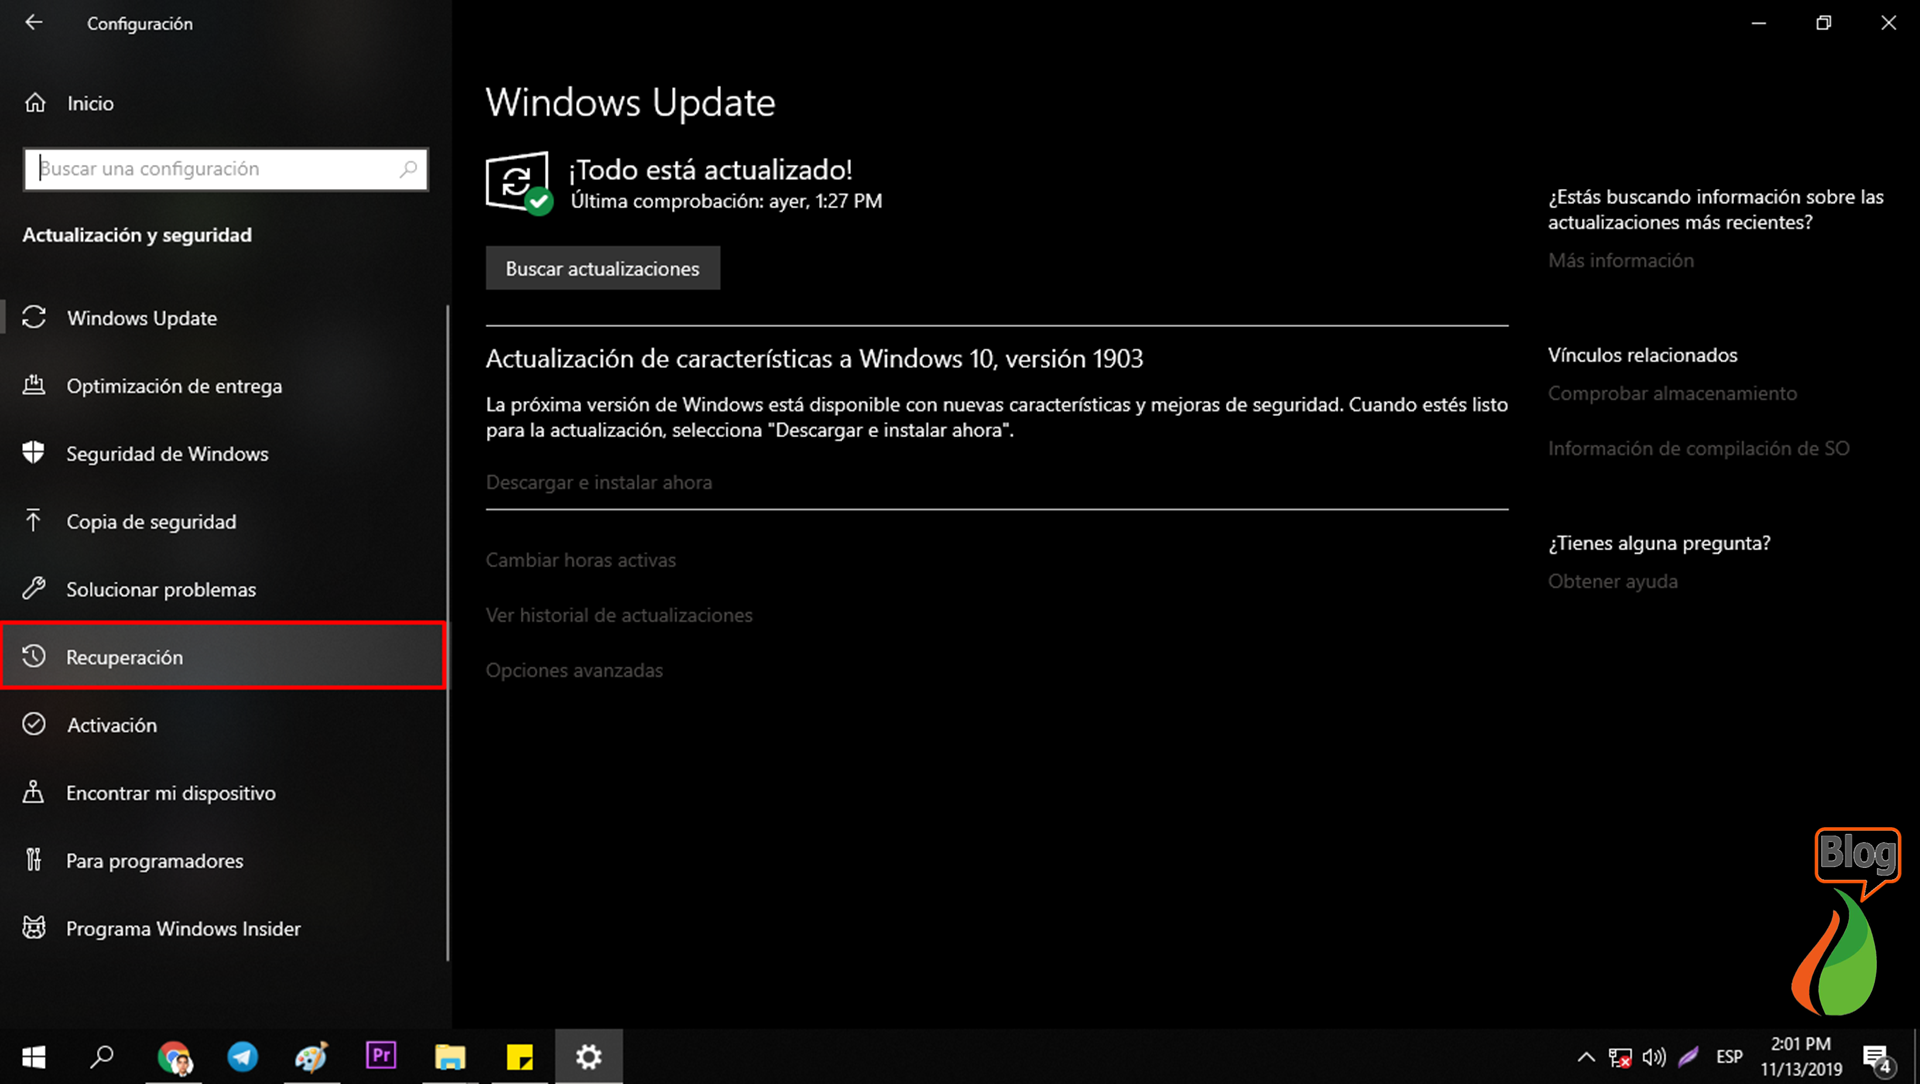Screen dimensions: 1920x1084
Task: Open Activación settings
Action: (112, 724)
